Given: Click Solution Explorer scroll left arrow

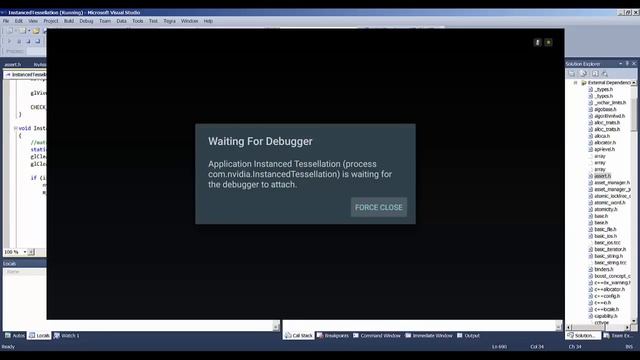Looking at the screenshot, I should (x=569, y=327).
